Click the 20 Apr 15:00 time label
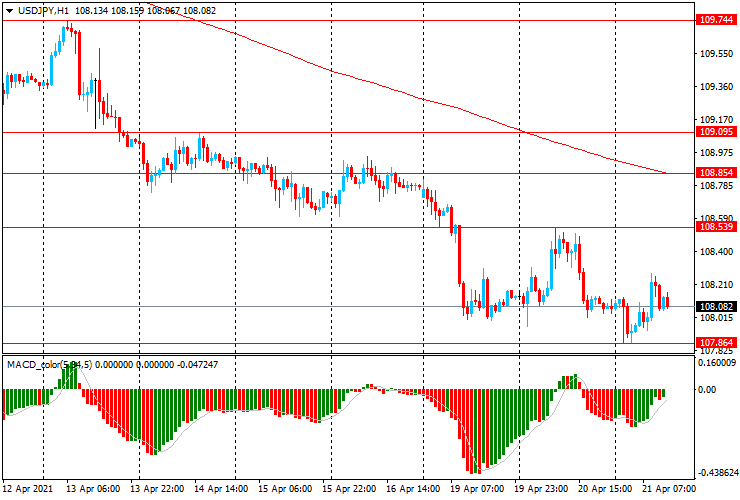This screenshot has width=740, height=500. 605,488
